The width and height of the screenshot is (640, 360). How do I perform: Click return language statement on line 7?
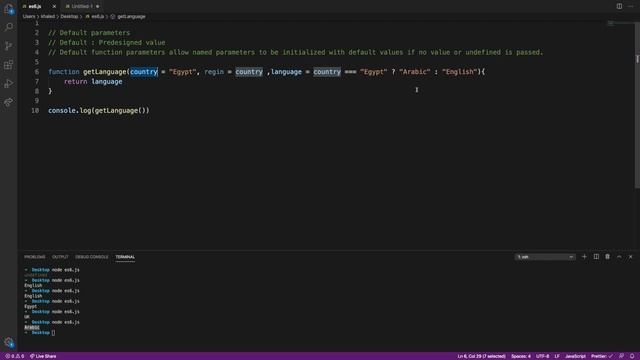[x=93, y=82]
